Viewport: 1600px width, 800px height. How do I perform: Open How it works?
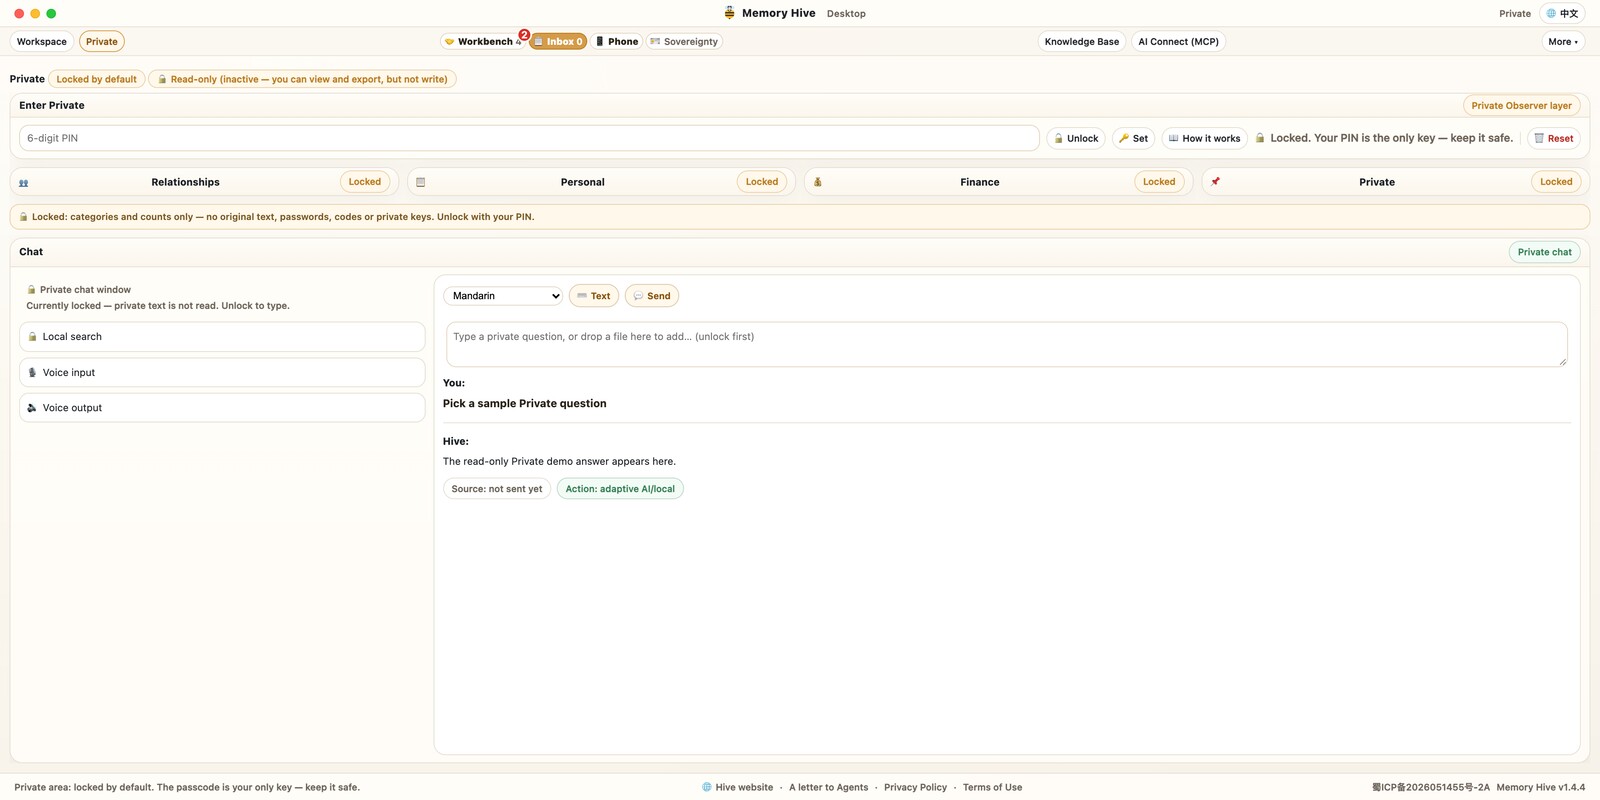1204,139
